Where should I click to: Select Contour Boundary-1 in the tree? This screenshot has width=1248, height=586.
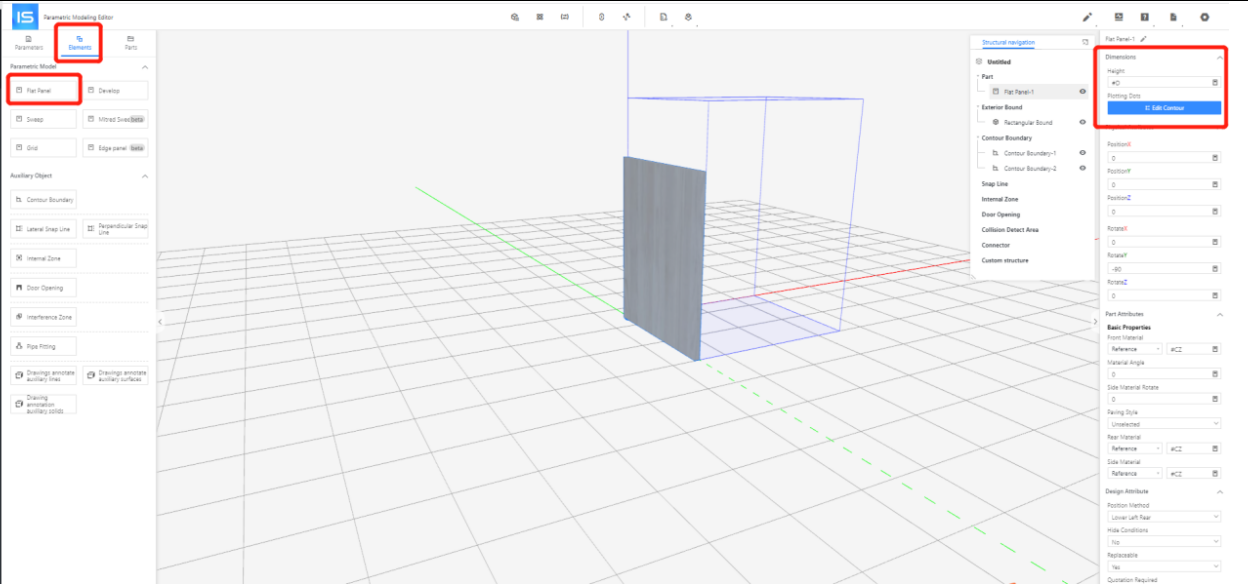1029,153
